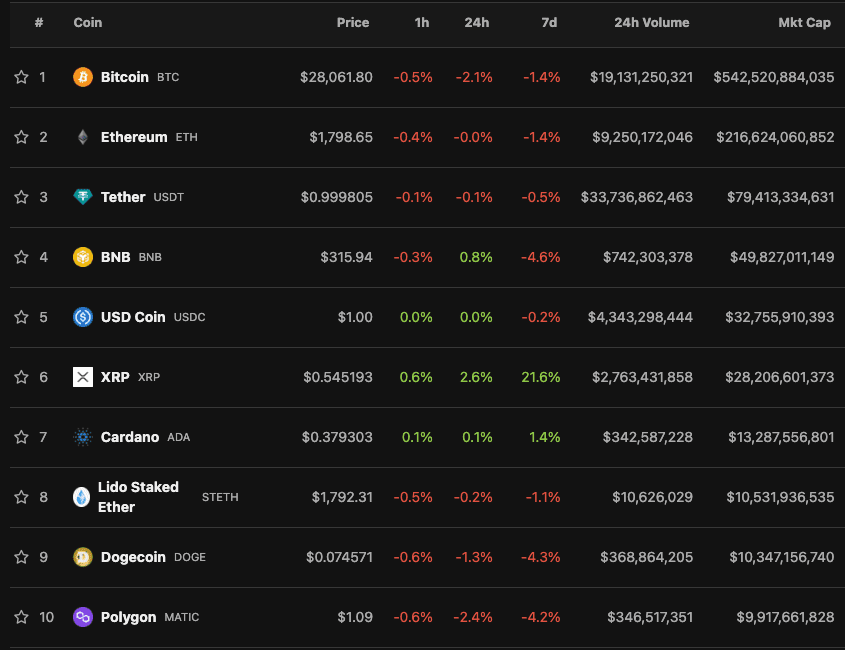Viewport: 845px width, 650px height.
Task: Open the Dogecoin coin page
Action: pyautogui.click(x=133, y=557)
